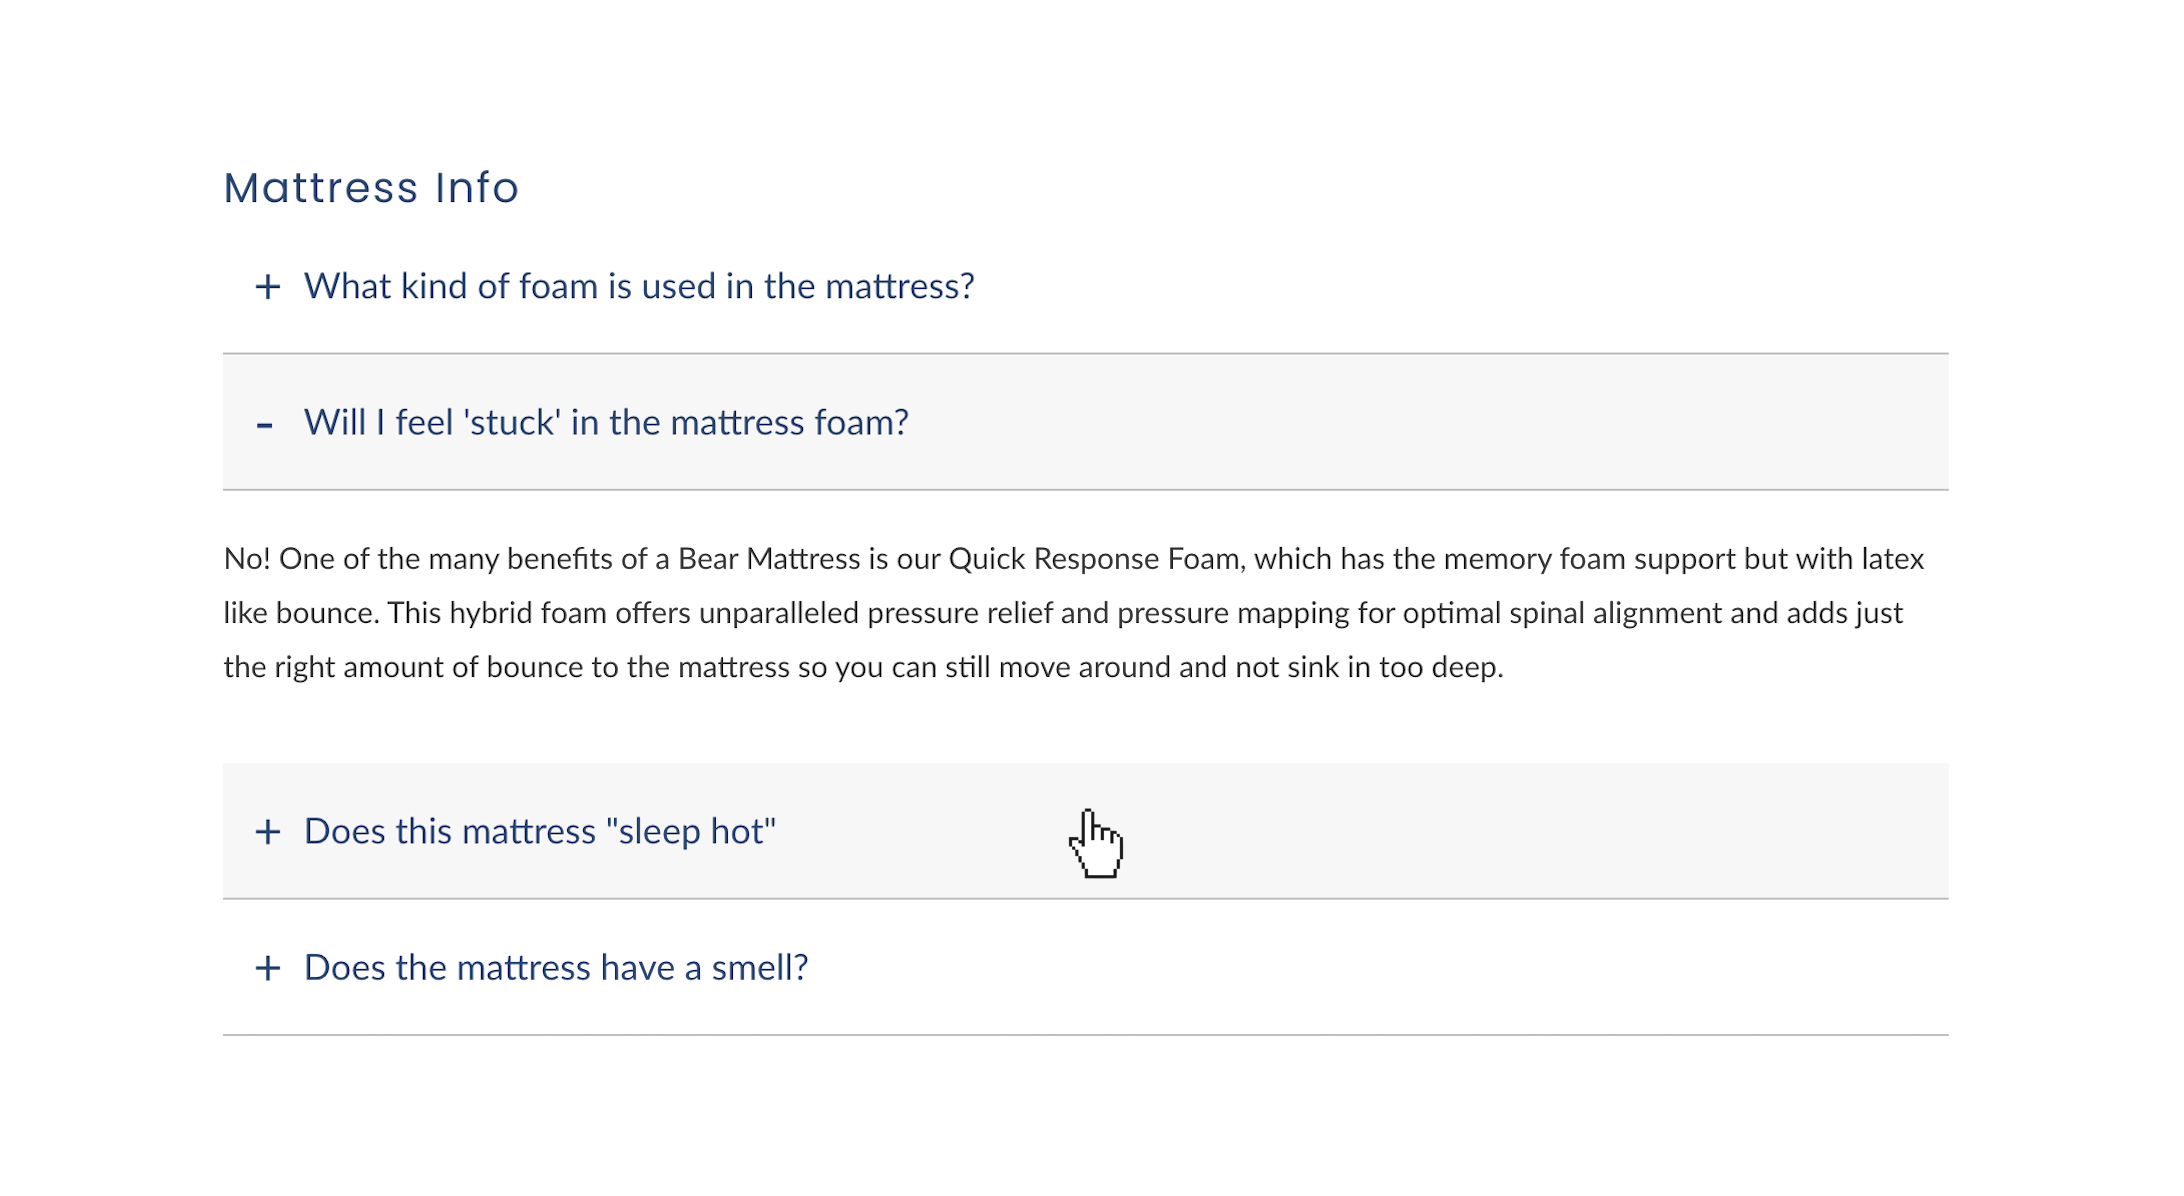Open the "What kind of foam is used" question link
Screen dimensions: 2184x1196
click(640, 287)
